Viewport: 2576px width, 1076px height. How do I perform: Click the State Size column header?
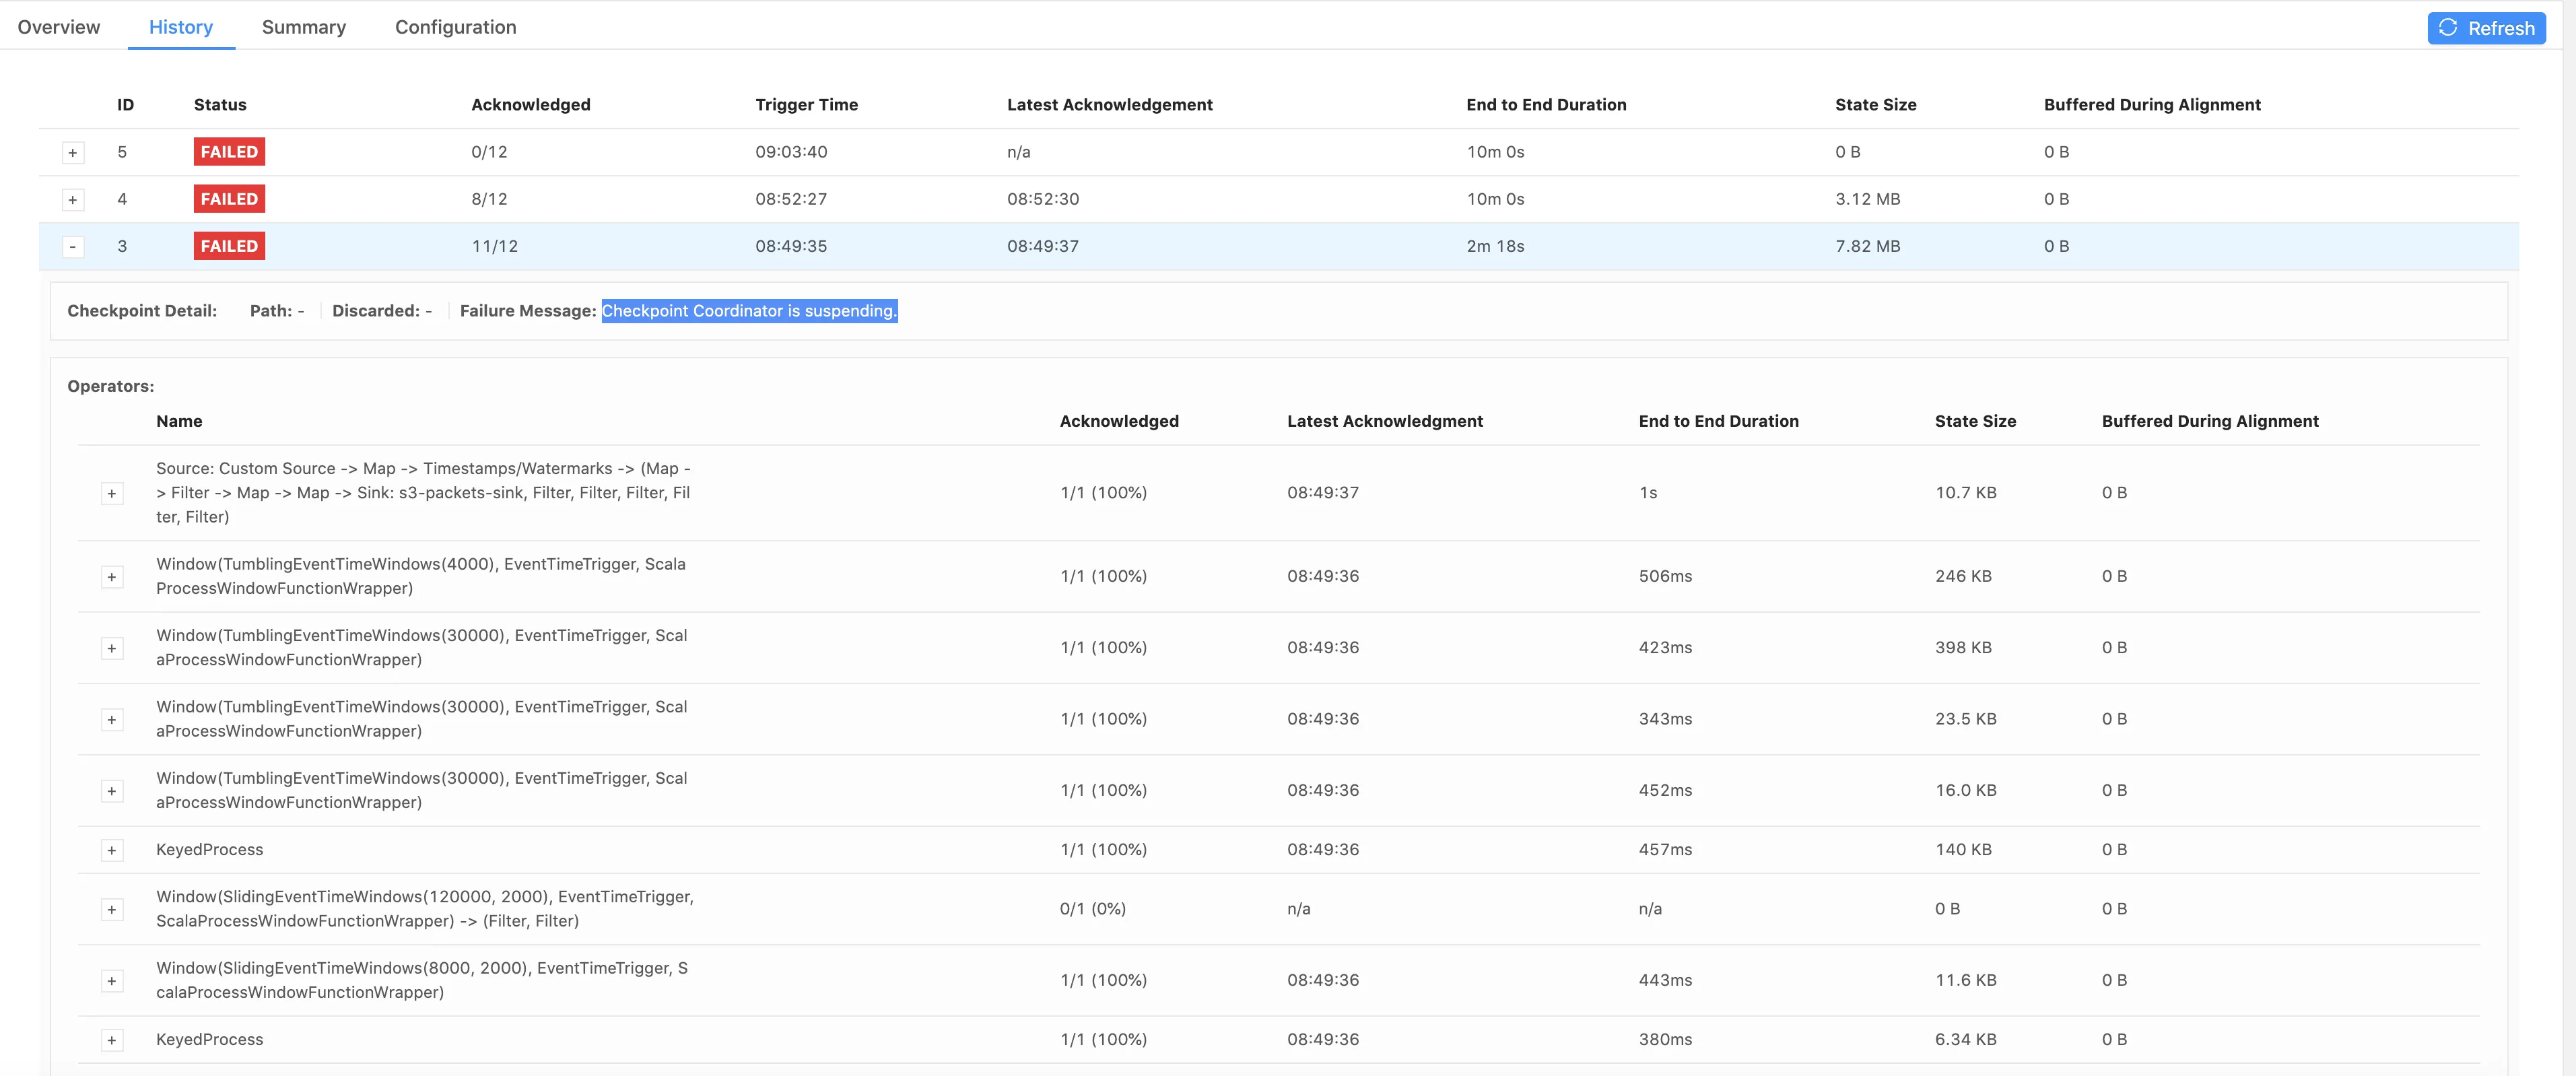1875,105
